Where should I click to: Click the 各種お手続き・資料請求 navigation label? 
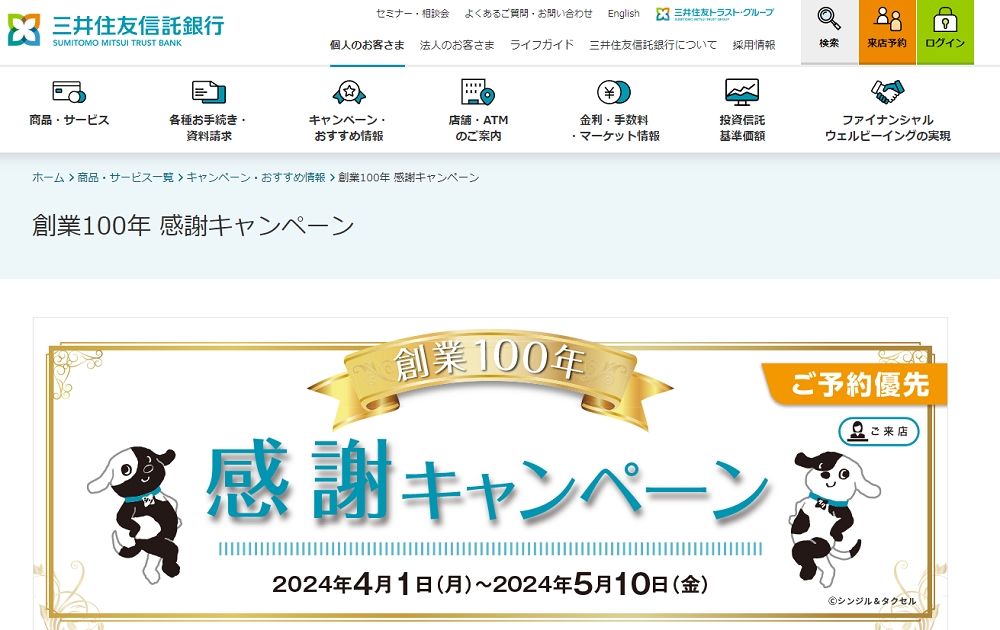(209, 128)
